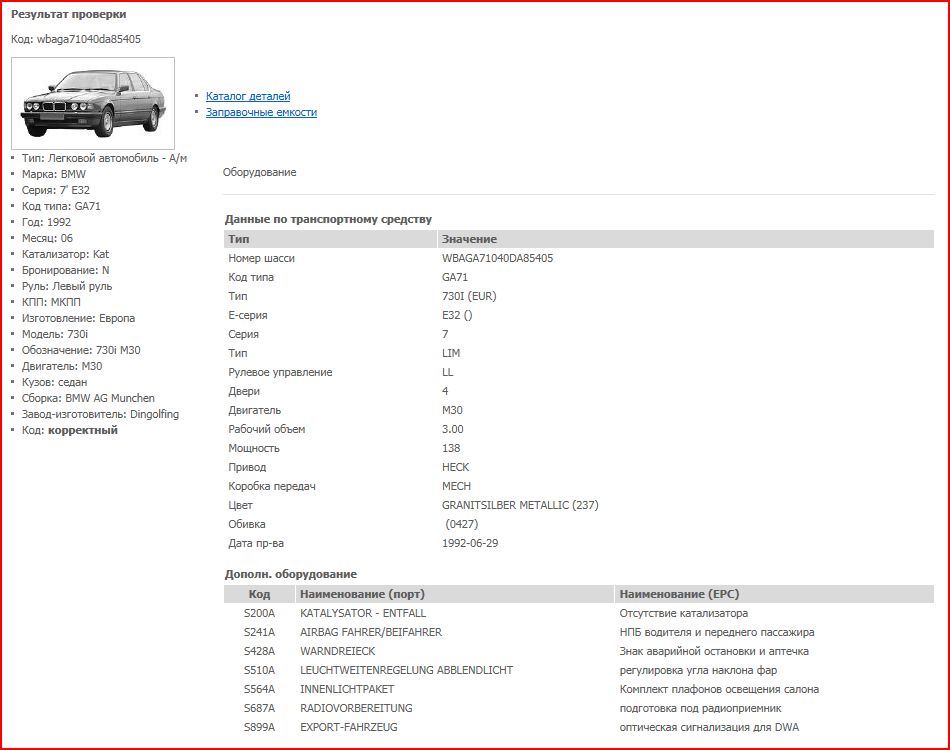Click the "RADIOVORBEREITUNG" equipment entry
This screenshot has height=750, width=950.
356,708
